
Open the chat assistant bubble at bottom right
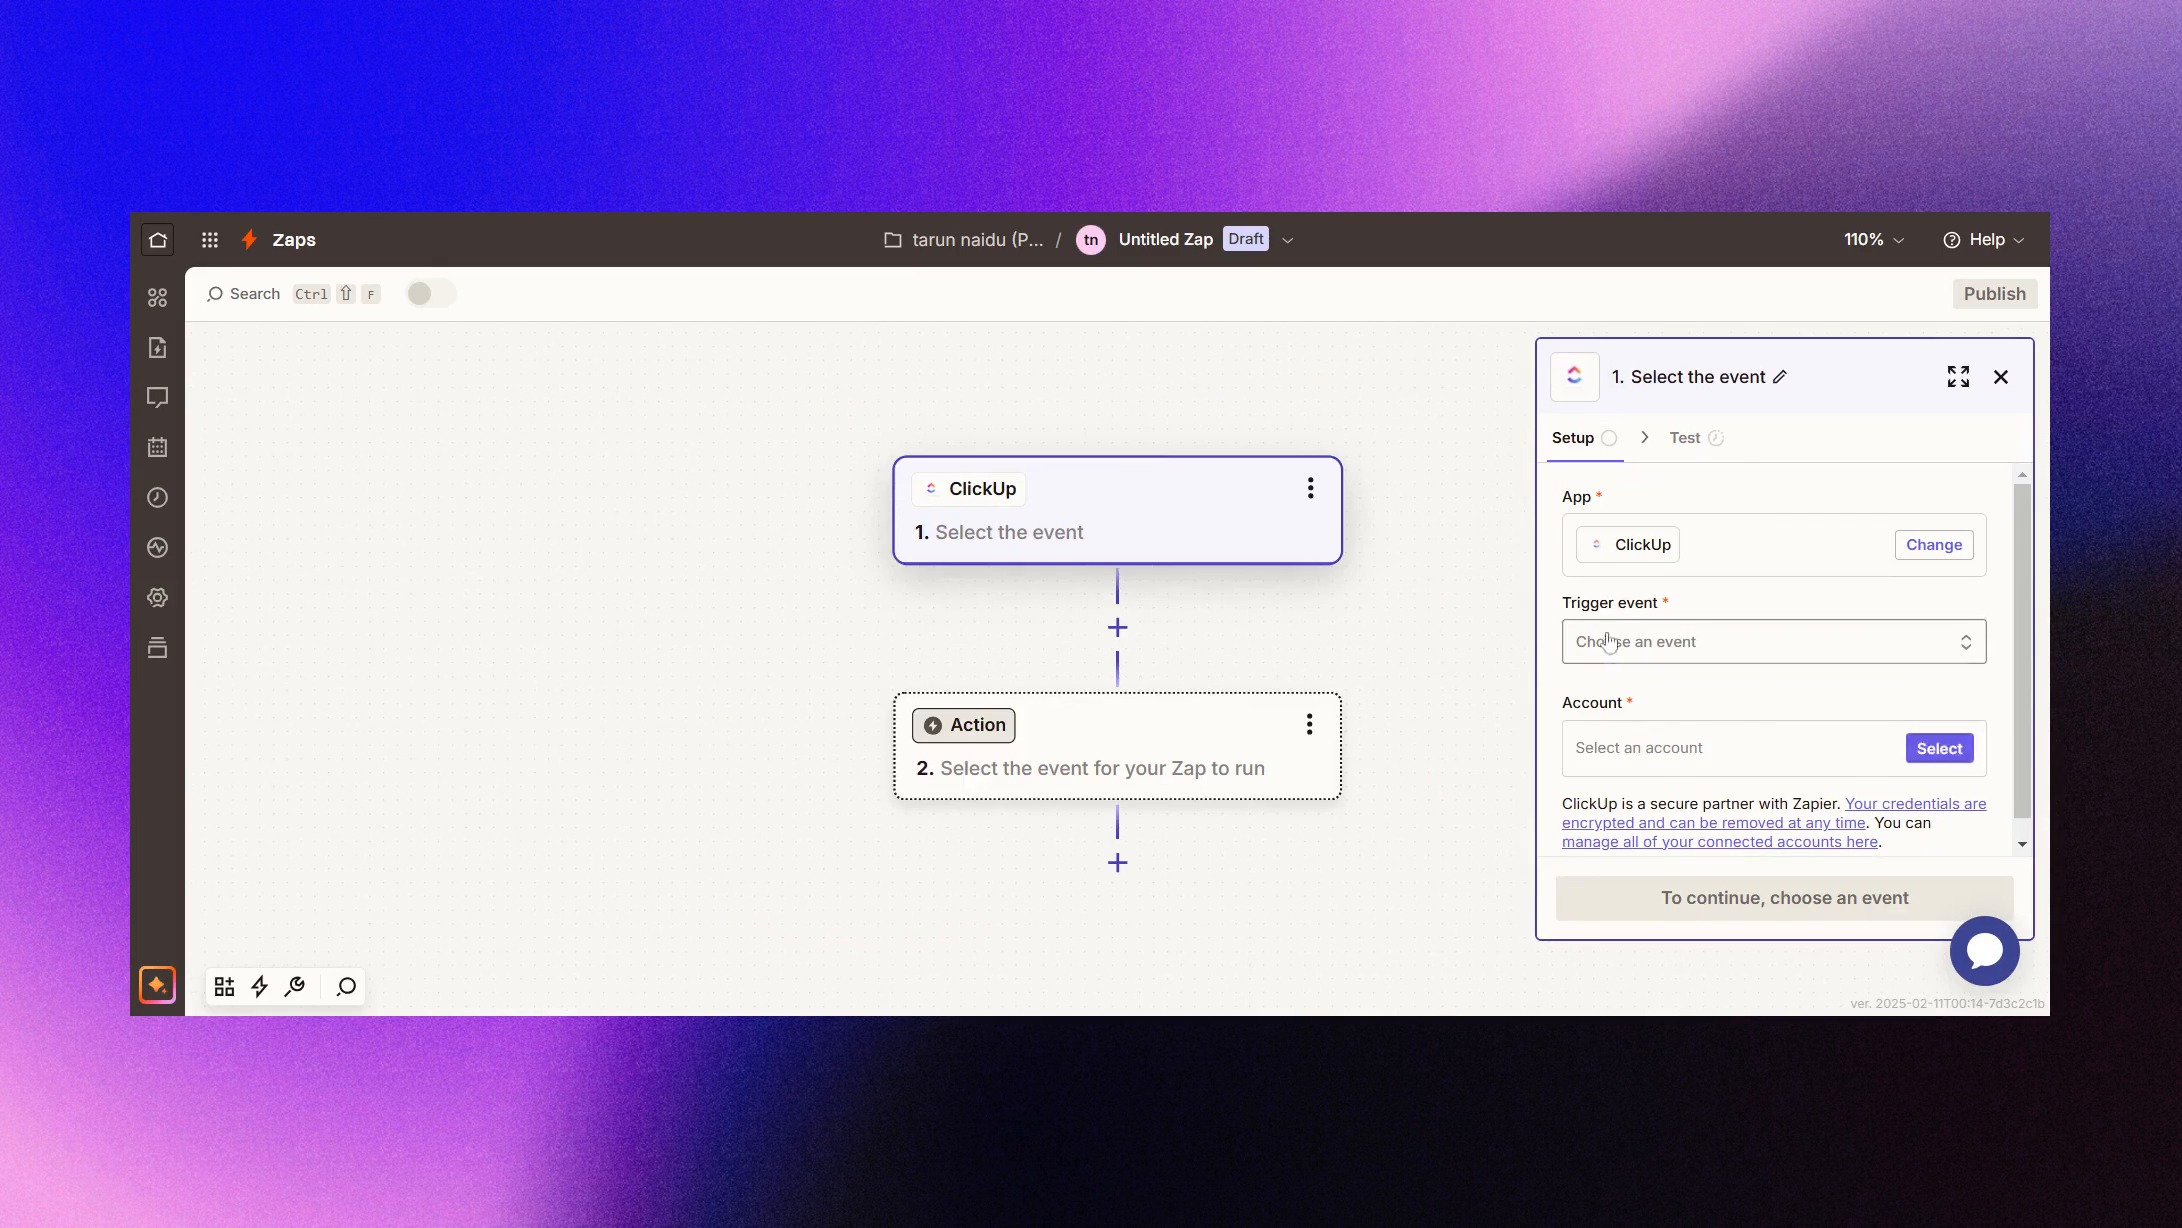click(x=1984, y=951)
